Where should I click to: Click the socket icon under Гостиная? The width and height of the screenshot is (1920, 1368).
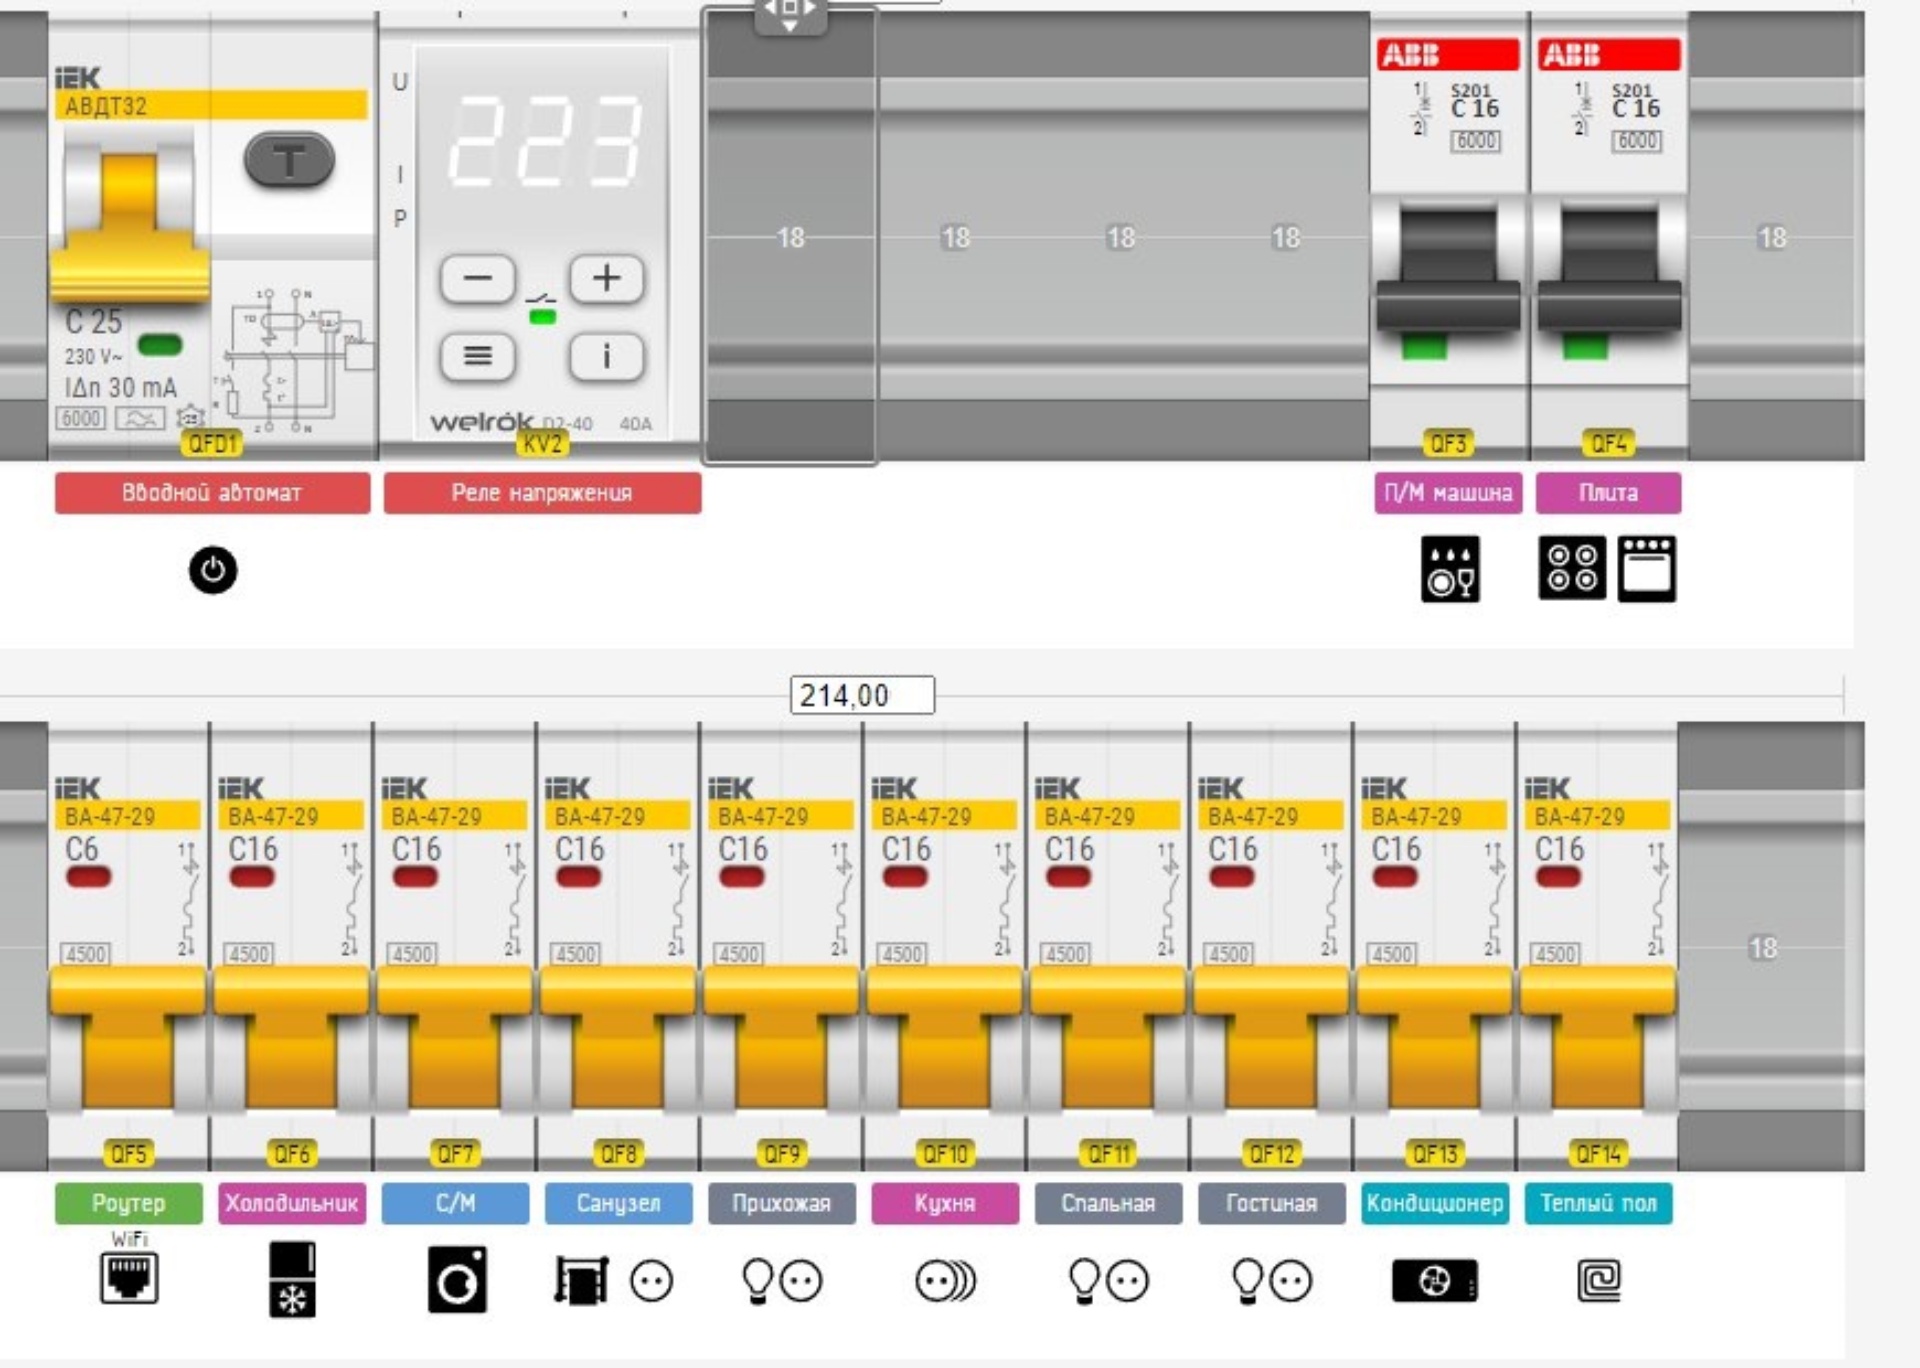coord(1291,1281)
